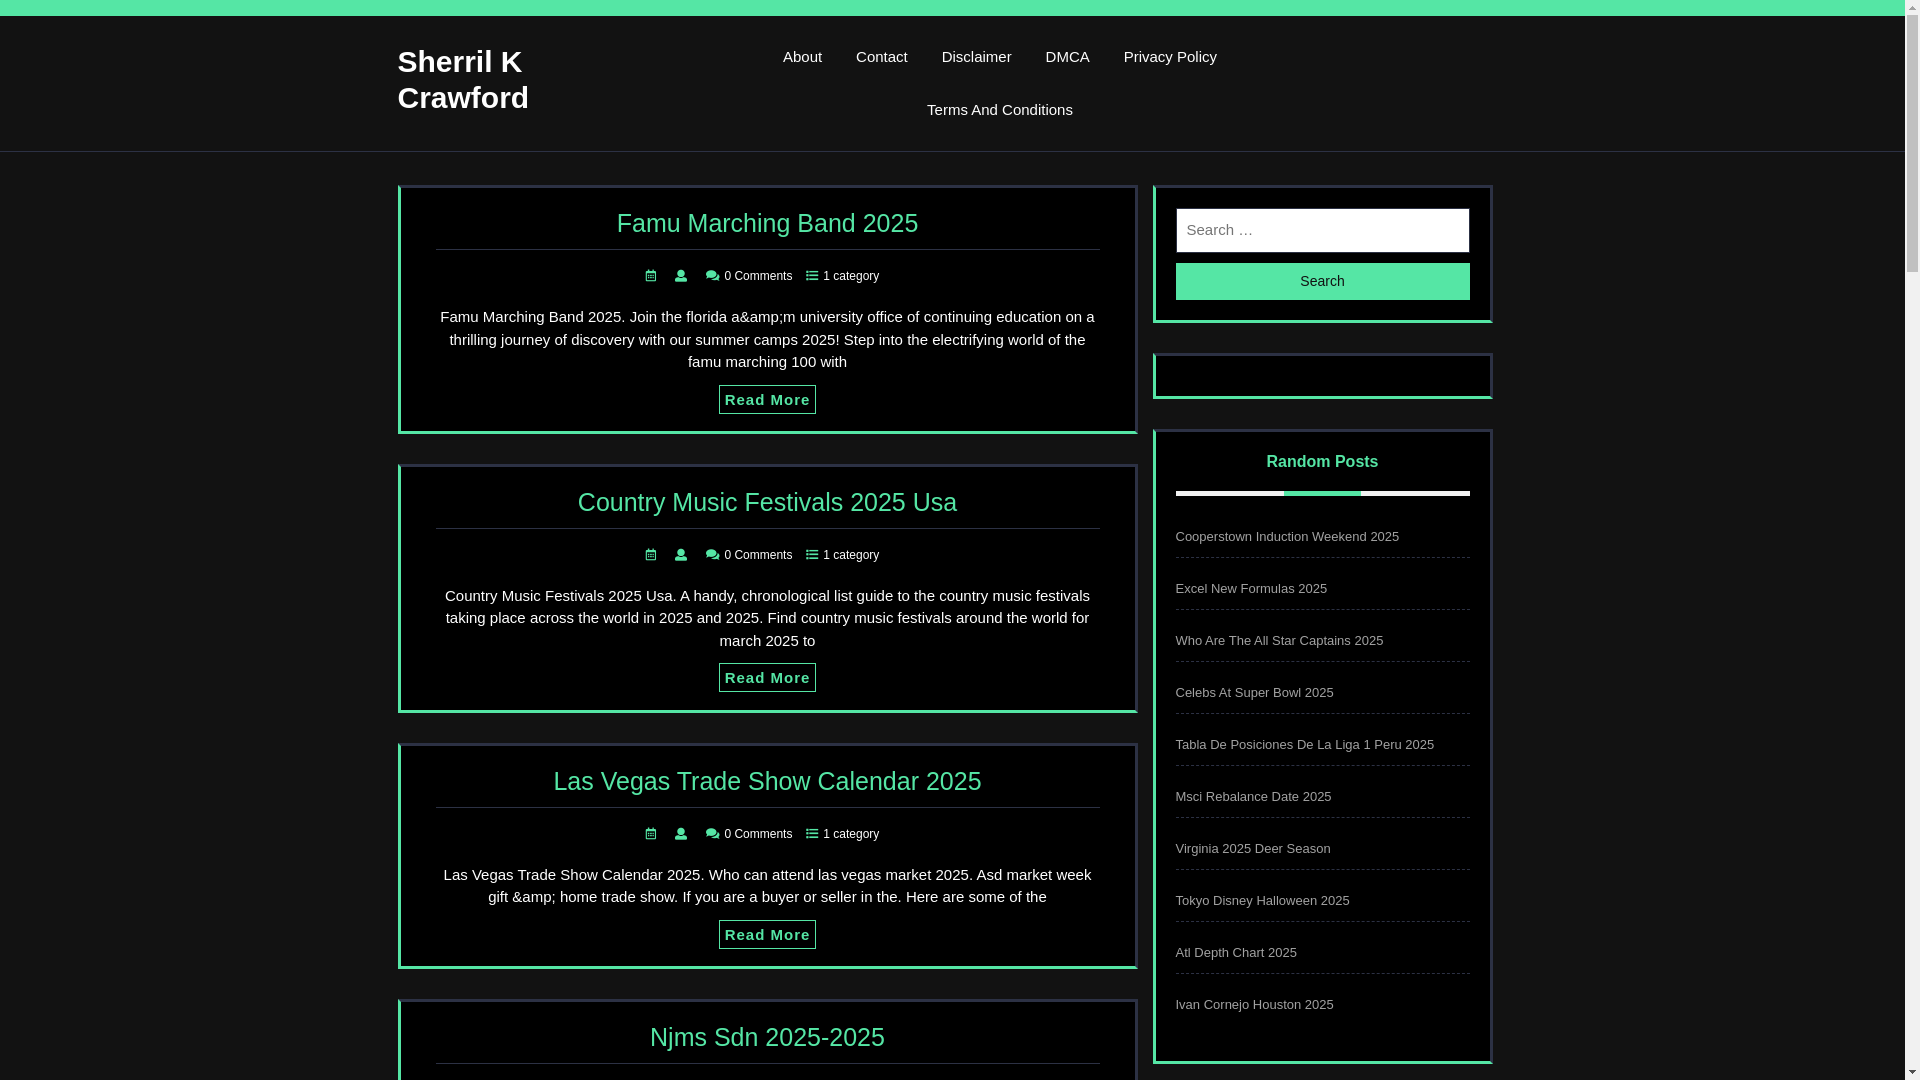Click 0 Comments on Las Vegas Trade Show post
Image resolution: width=1920 pixels, height=1080 pixels.
(x=758, y=834)
